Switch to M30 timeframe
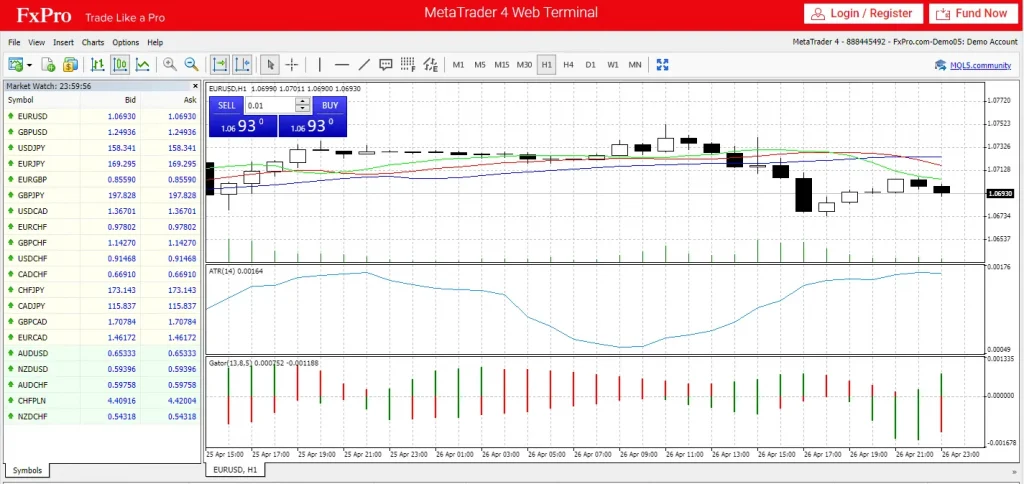The image size is (1024, 484). (x=524, y=65)
